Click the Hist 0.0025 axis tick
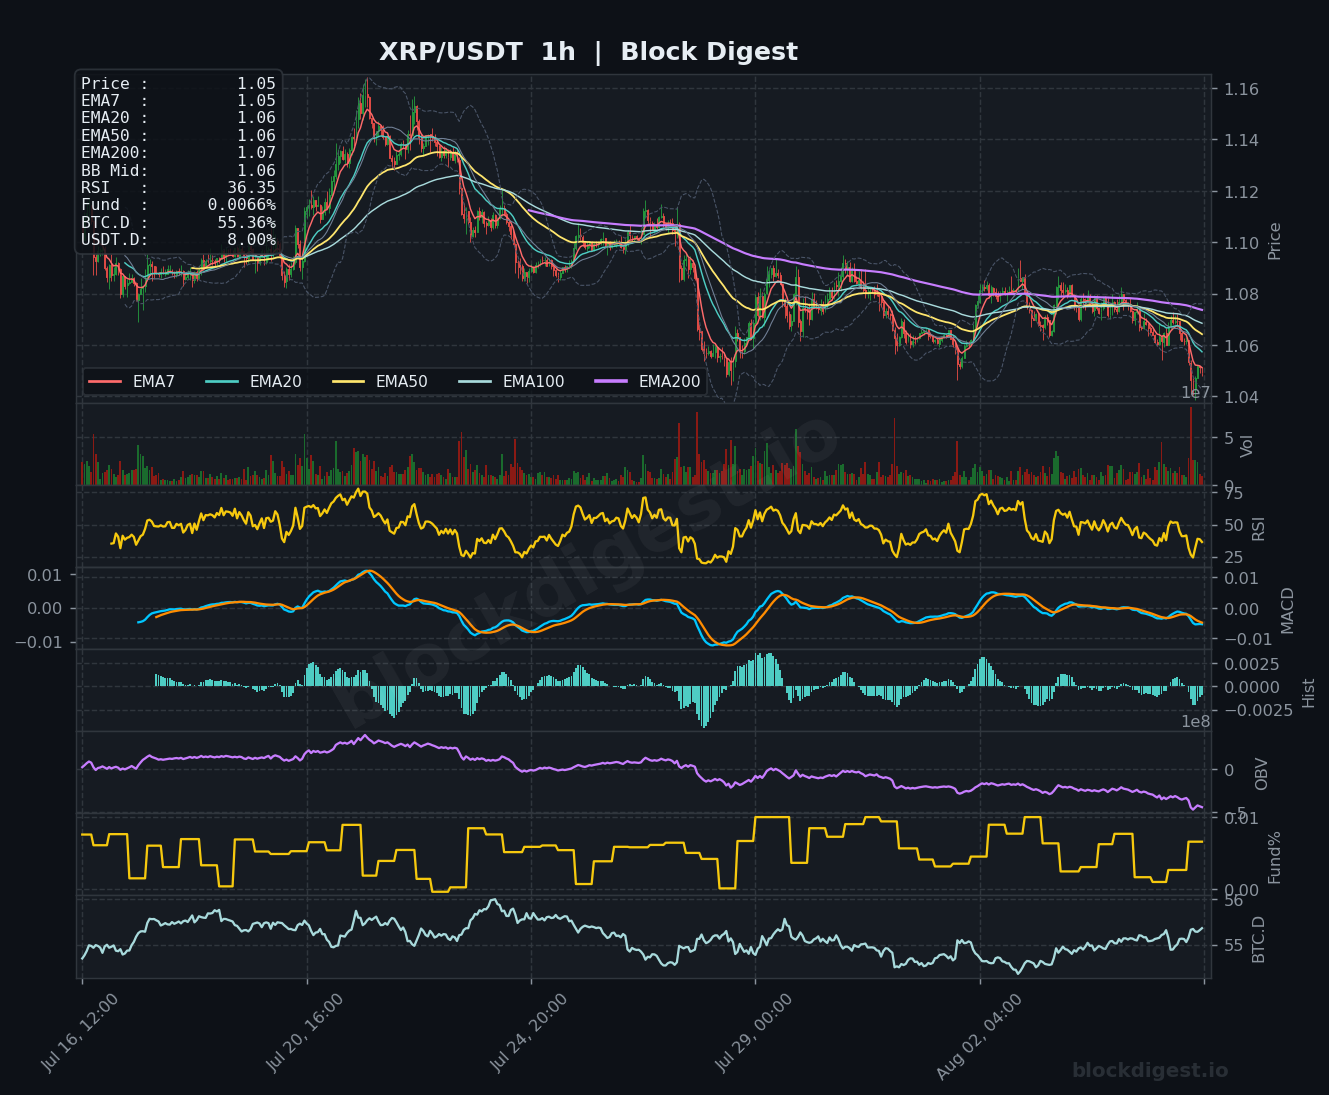Viewport: 1329px width, 1095px height. [1252, 665]
